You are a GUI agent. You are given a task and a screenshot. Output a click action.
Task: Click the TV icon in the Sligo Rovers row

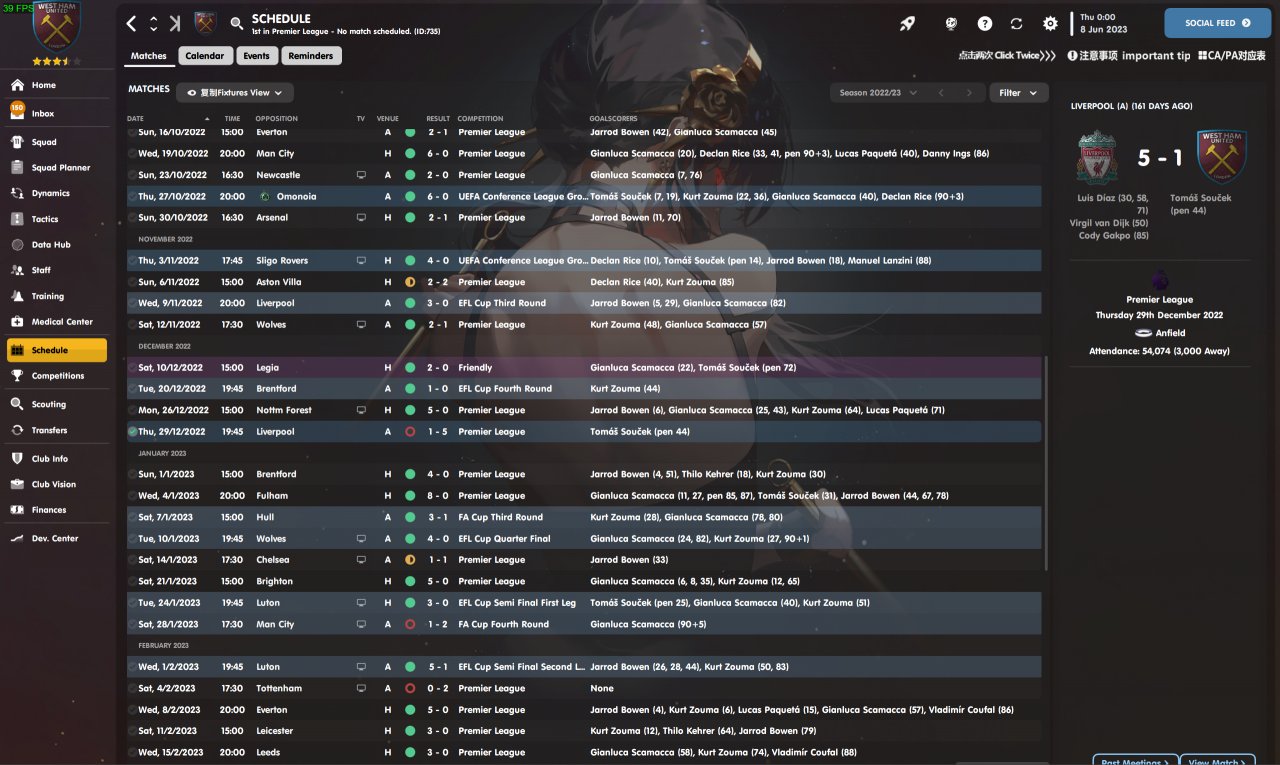(x=361, y=261)
